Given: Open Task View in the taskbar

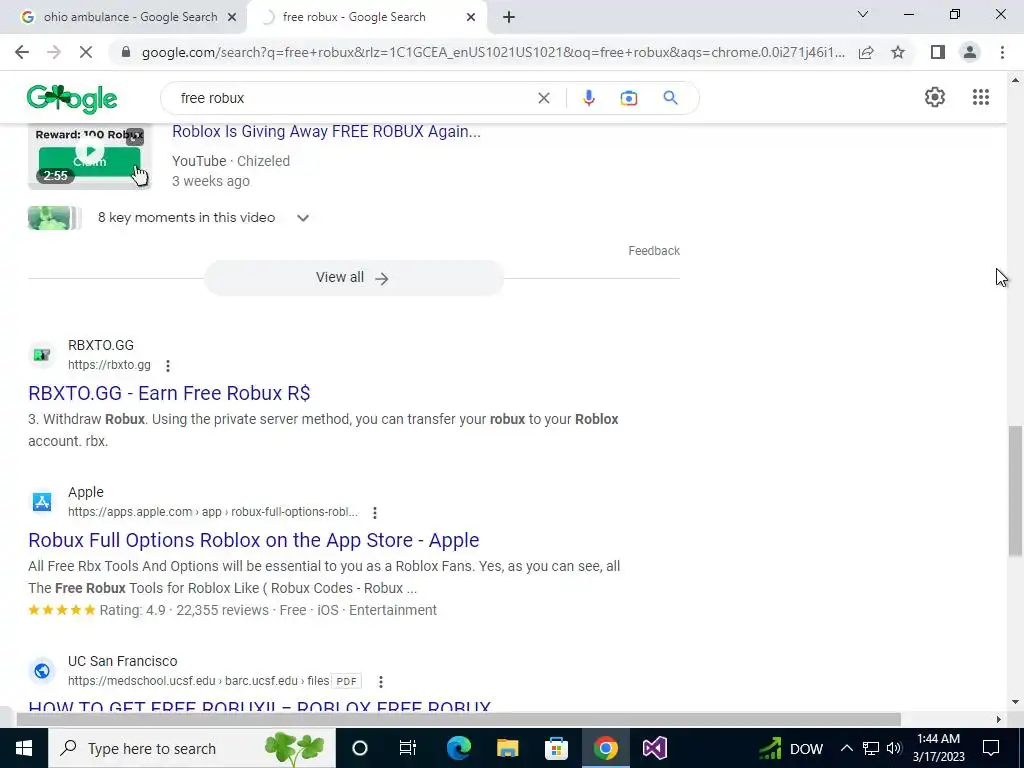Looking at the screenshot, I should coord(408,748).
